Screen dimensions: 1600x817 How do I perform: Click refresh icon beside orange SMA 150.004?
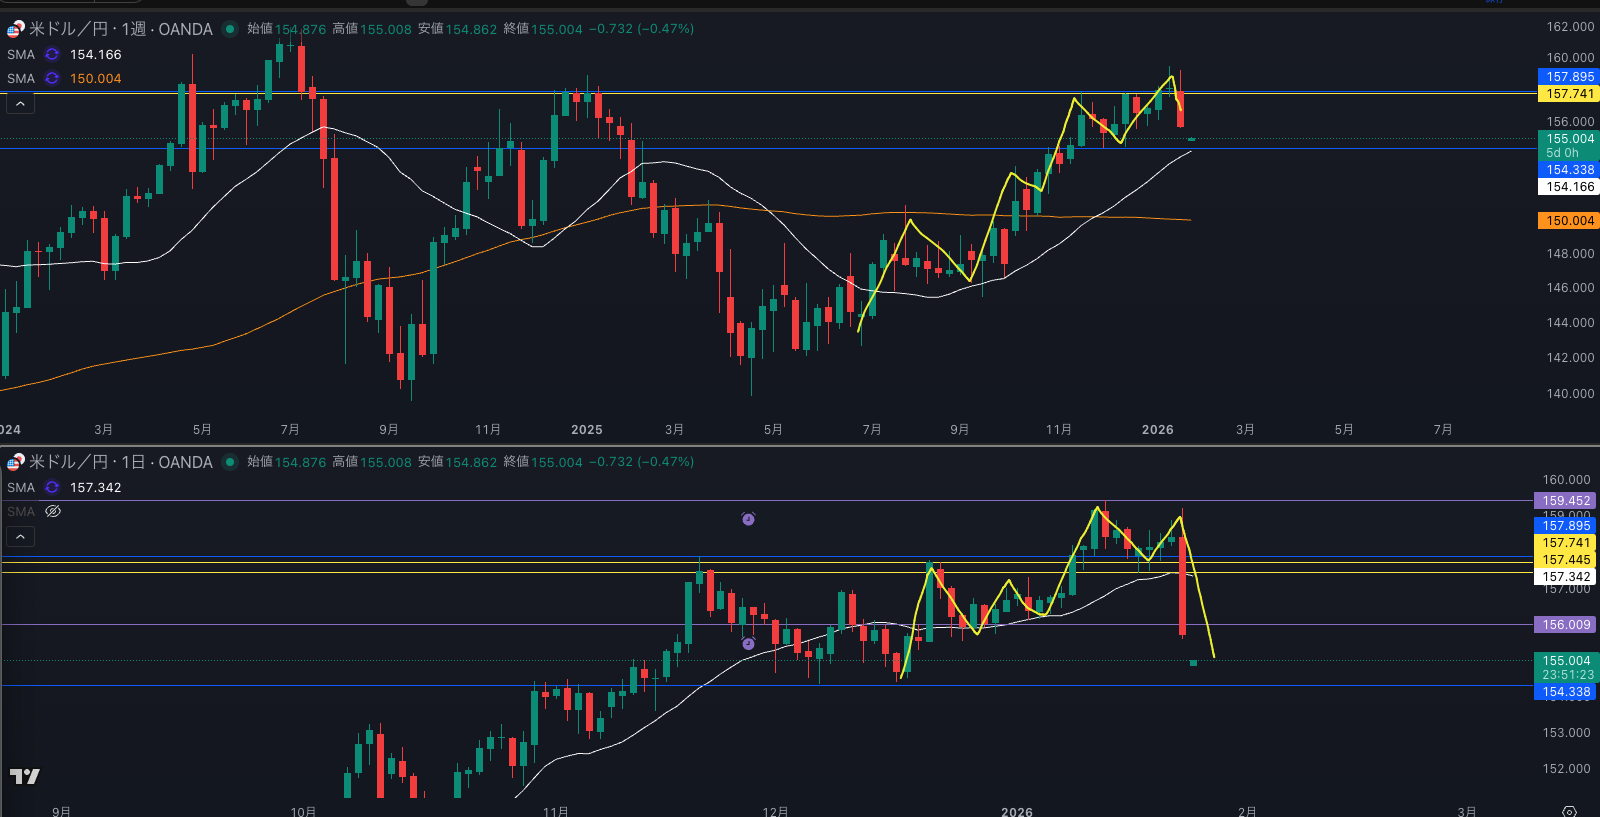click(52, 79)
